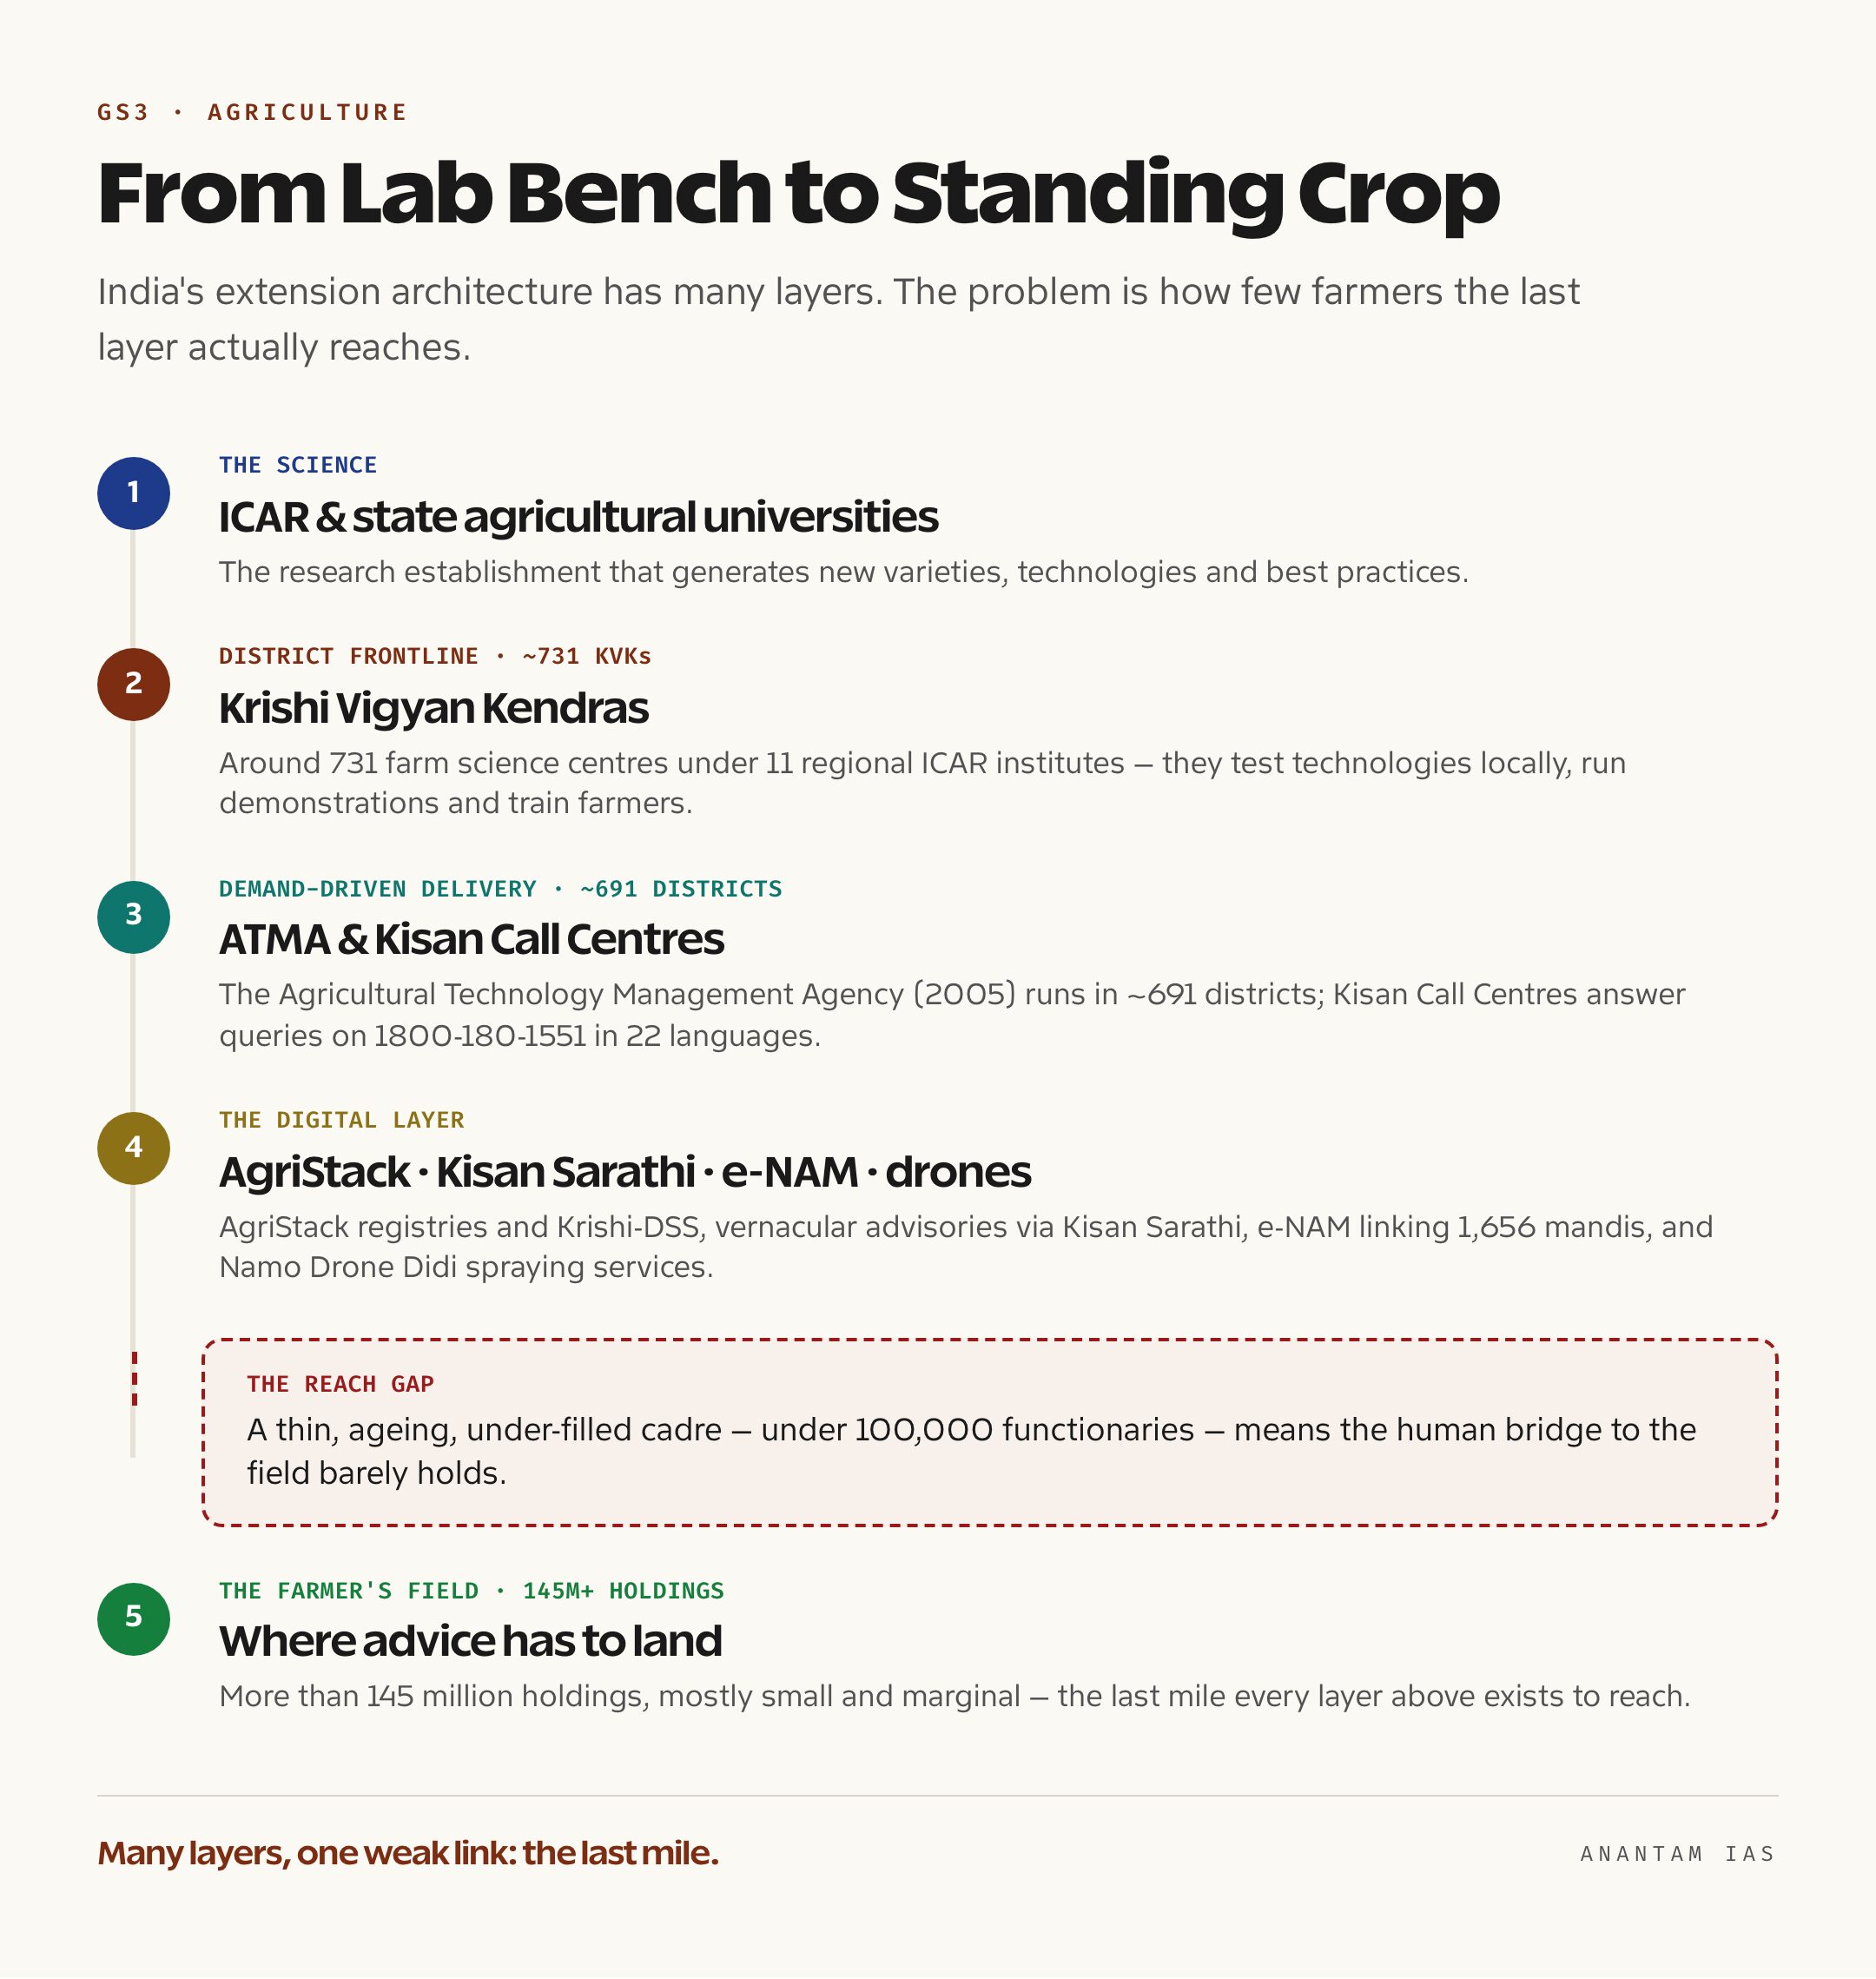The width and height of the screenshot is (1876, 1979).
Task: Click the teal number 3 circle
Action: tap(133, 916)
